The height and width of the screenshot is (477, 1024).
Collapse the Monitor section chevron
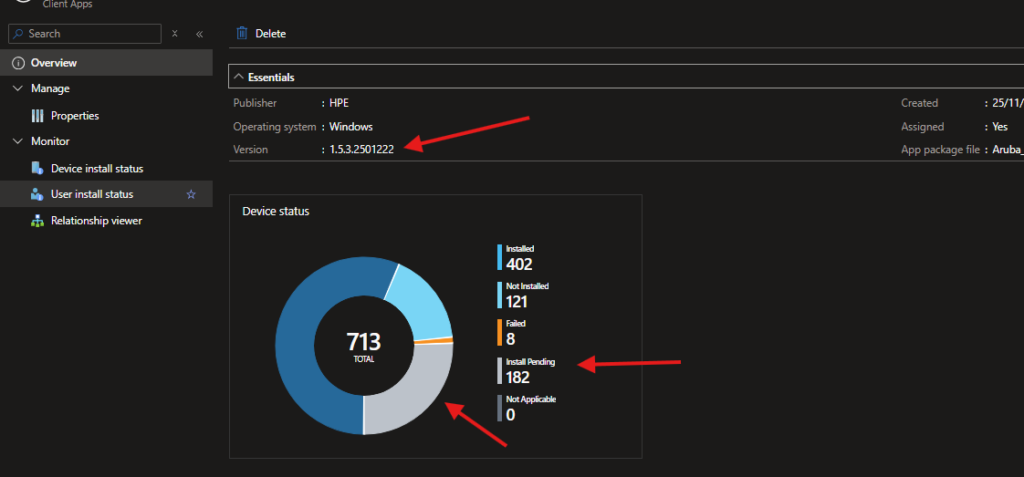[x=17, y=142]
